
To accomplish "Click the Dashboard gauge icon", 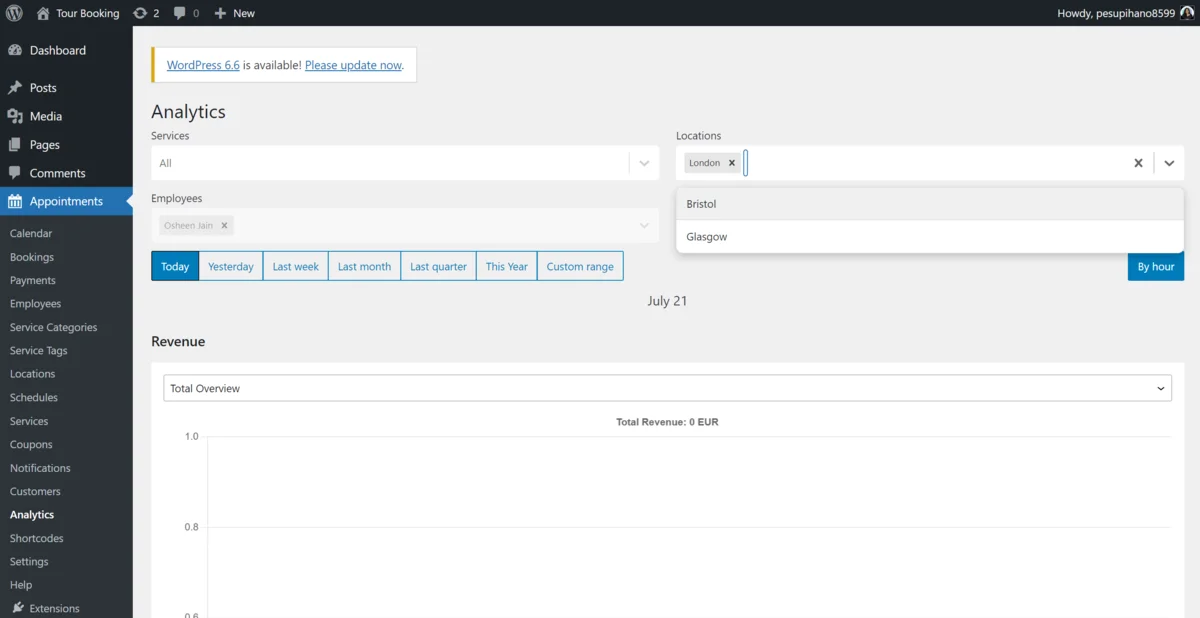I will point(15,50).
